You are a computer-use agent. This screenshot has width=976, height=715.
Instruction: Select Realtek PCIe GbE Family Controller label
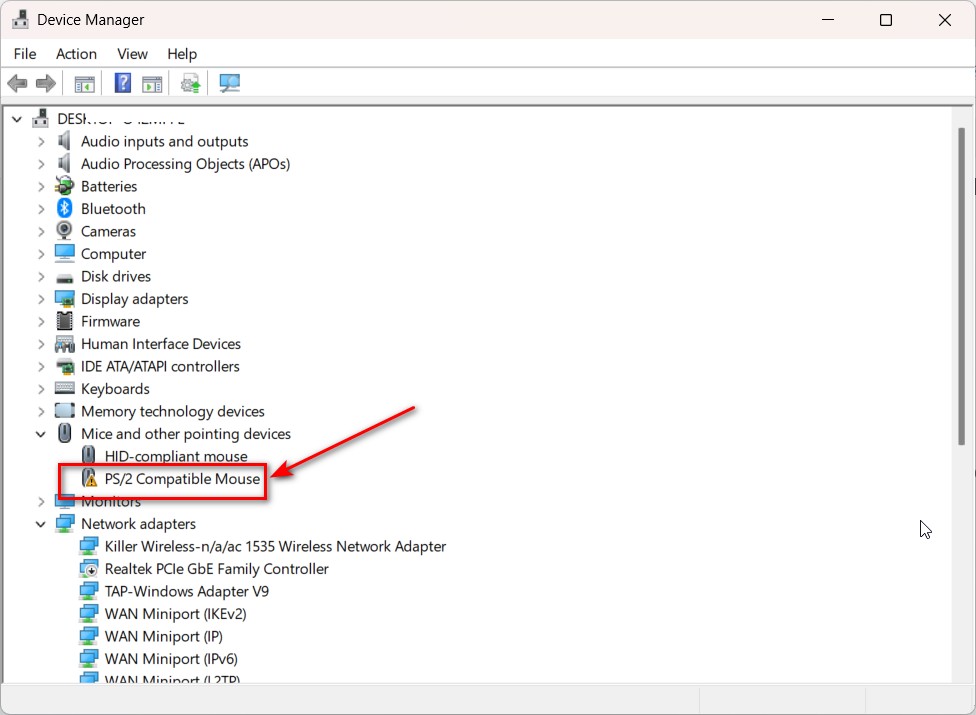pyautogui.click(x=217, y=569)
